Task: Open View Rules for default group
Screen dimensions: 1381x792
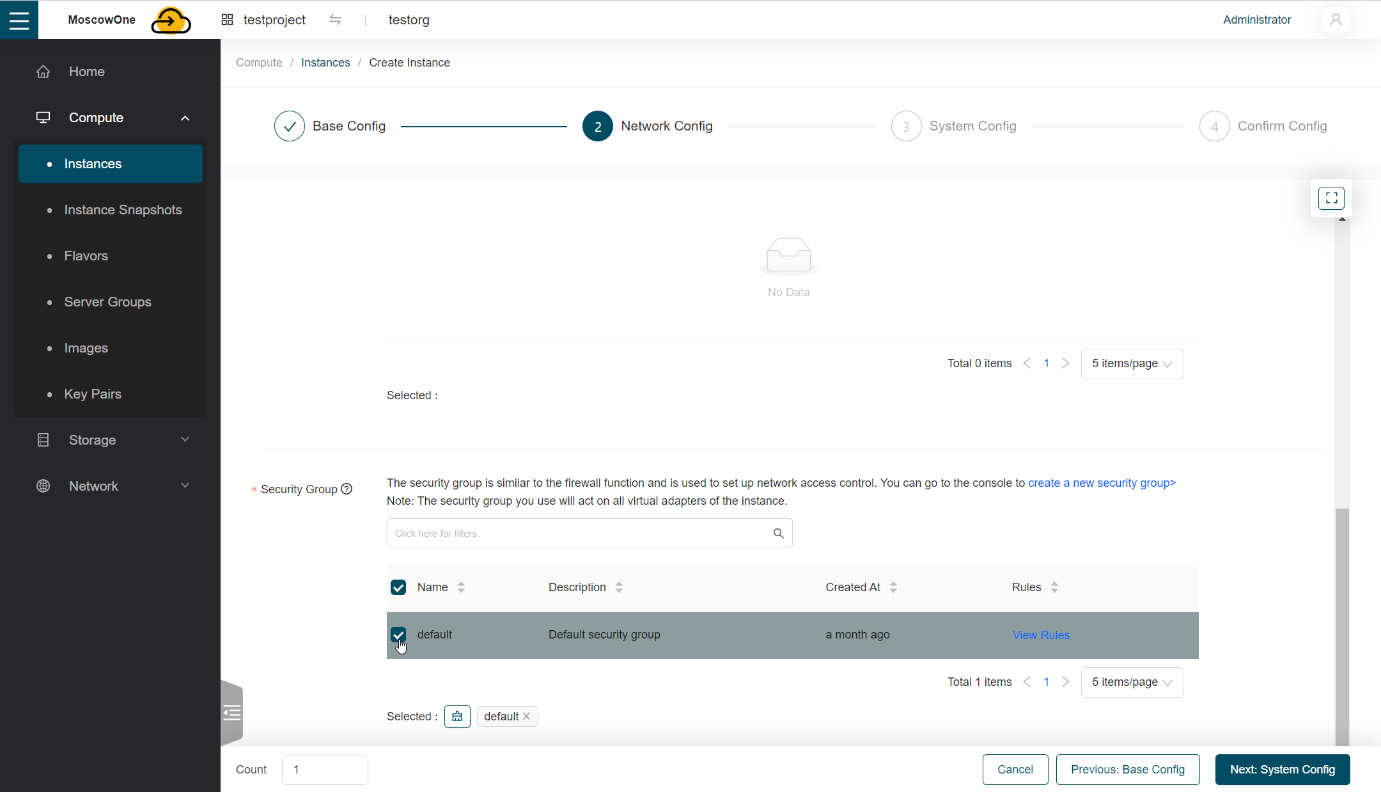Action: click(1041, 635)
